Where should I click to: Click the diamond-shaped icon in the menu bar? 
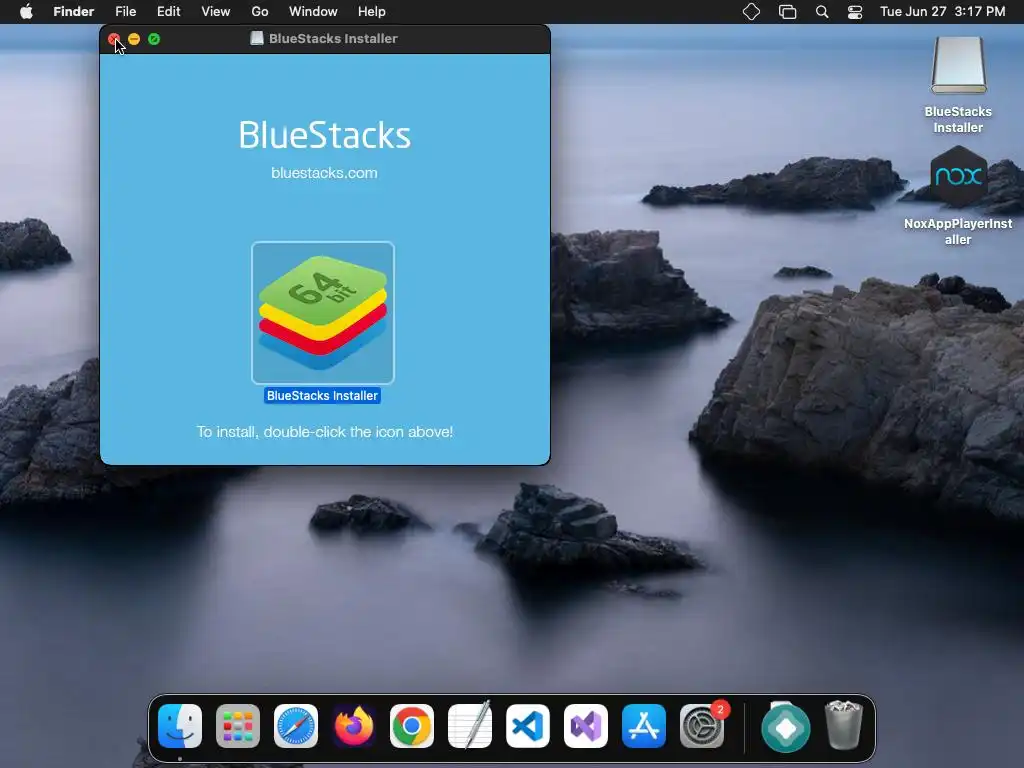click(x=752, y=12)
